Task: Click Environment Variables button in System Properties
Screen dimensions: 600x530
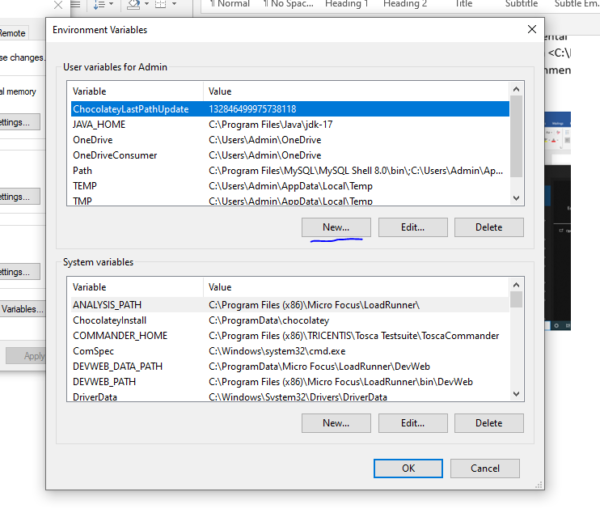Action: click(22, 309)
